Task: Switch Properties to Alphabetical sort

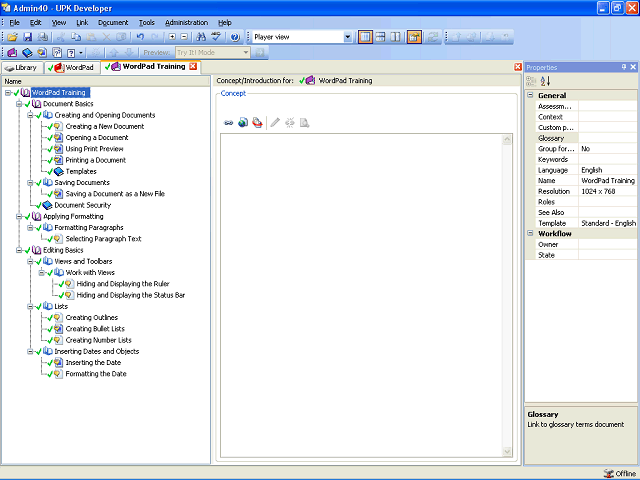Action: pyautogui.click(x=545, y=81)
